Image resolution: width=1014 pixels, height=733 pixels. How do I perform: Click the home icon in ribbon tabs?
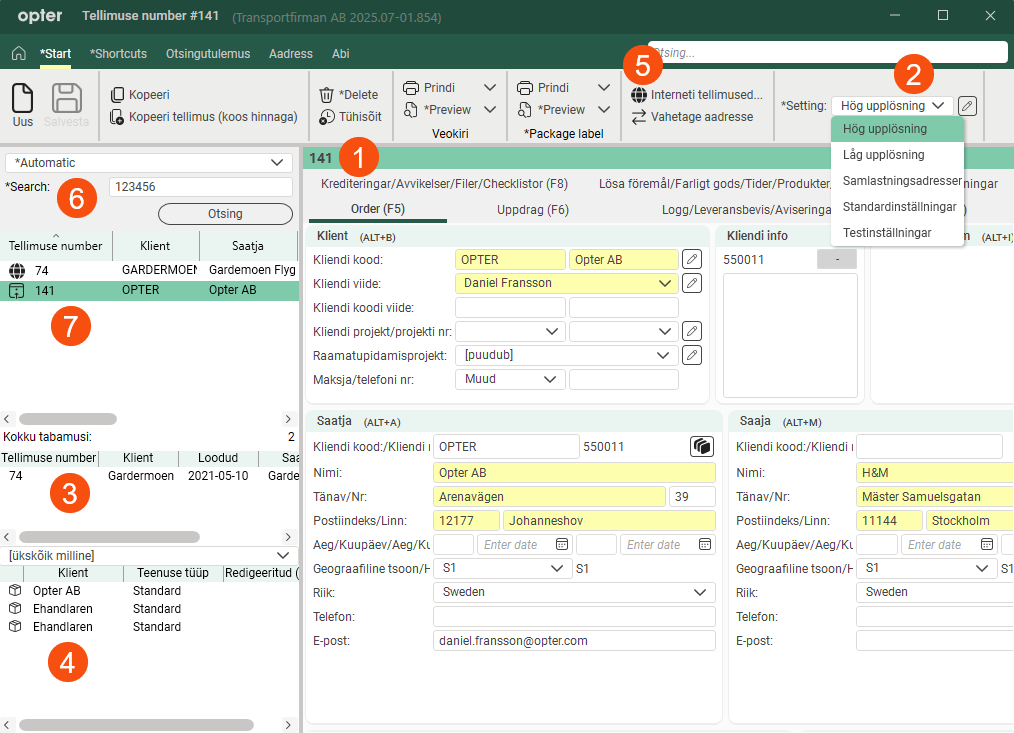18,54
